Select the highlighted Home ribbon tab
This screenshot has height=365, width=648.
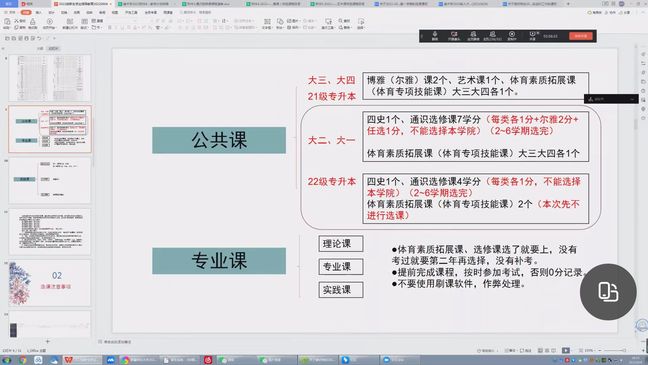tap(26, 12)
